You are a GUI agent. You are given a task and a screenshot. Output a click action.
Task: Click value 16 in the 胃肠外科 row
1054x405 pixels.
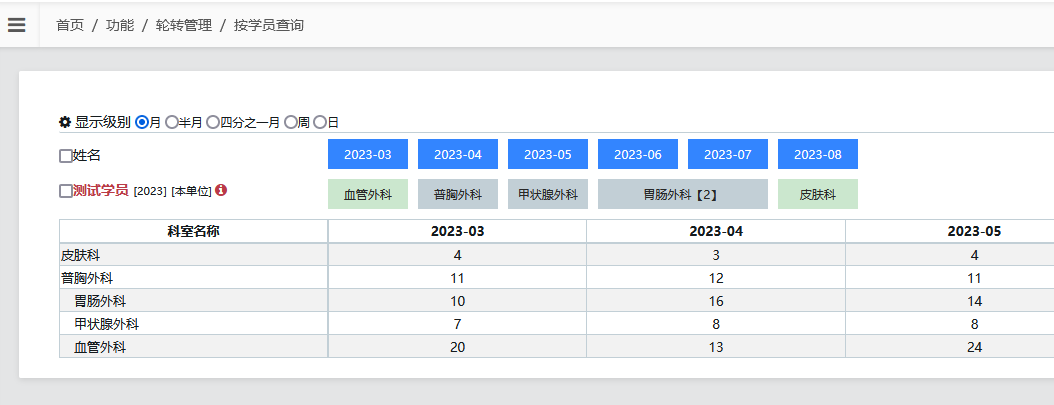716,302
